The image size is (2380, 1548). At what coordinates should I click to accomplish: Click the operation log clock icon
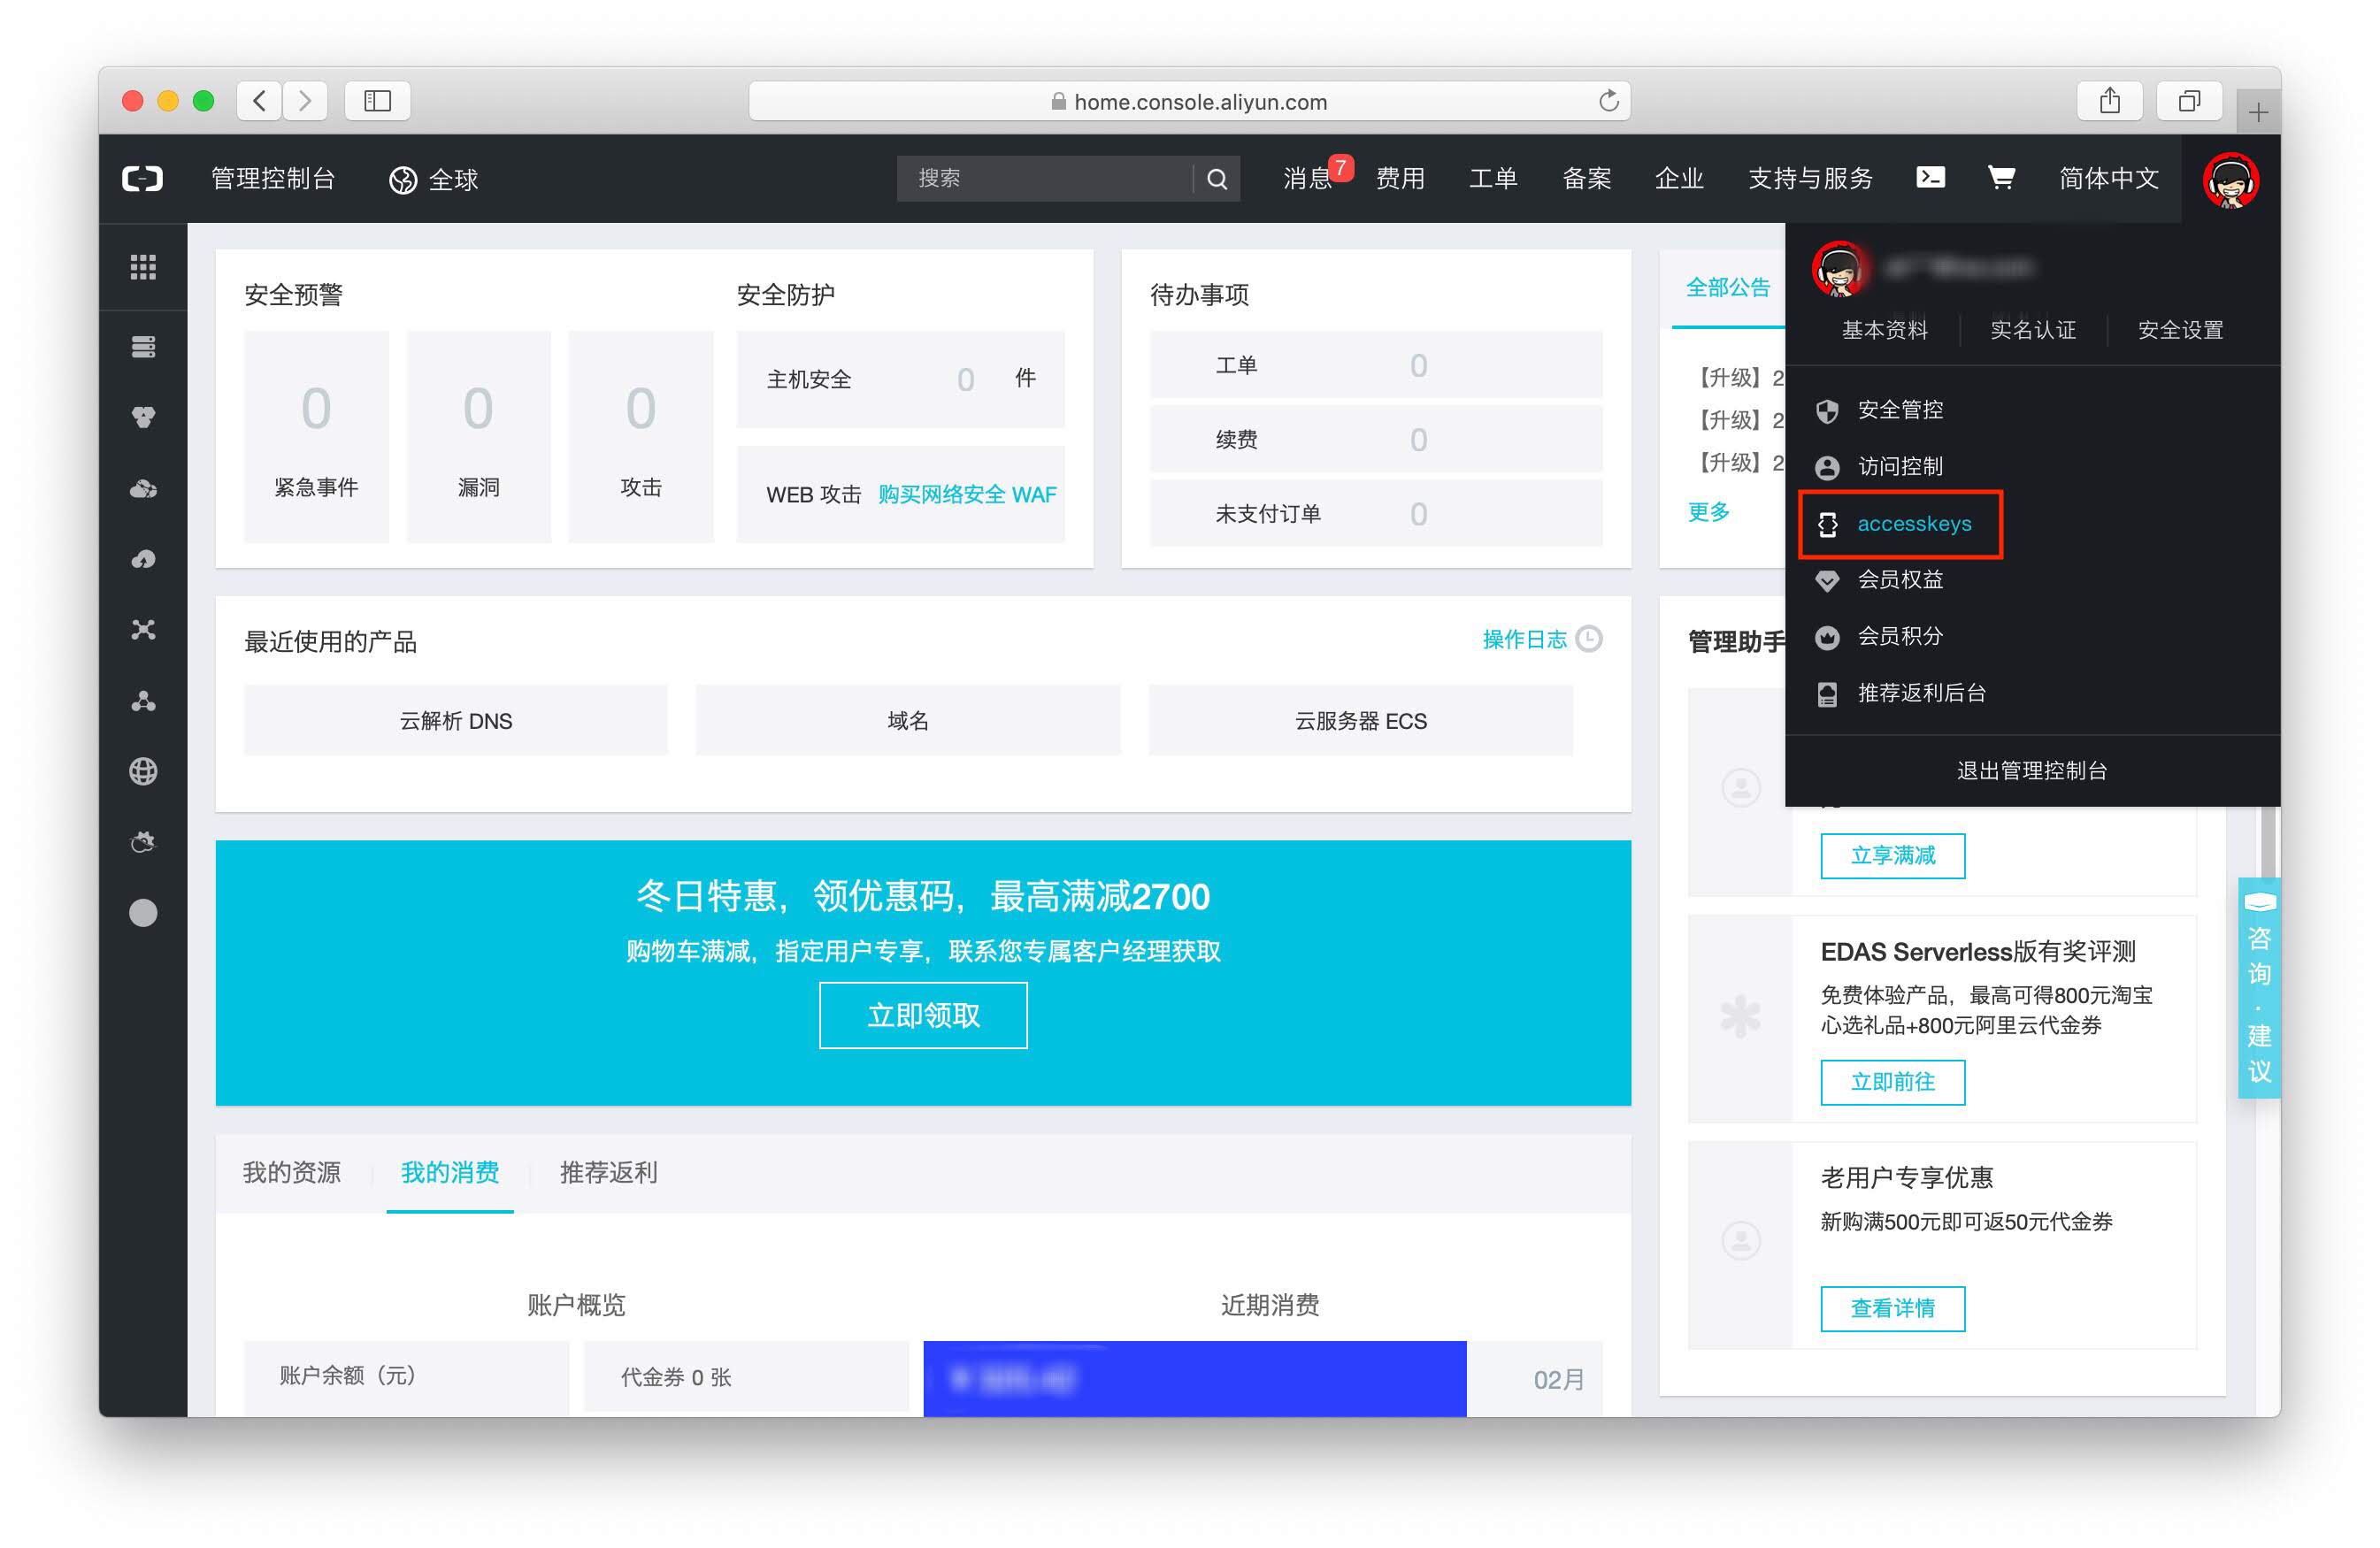(x=1588, y=639)
